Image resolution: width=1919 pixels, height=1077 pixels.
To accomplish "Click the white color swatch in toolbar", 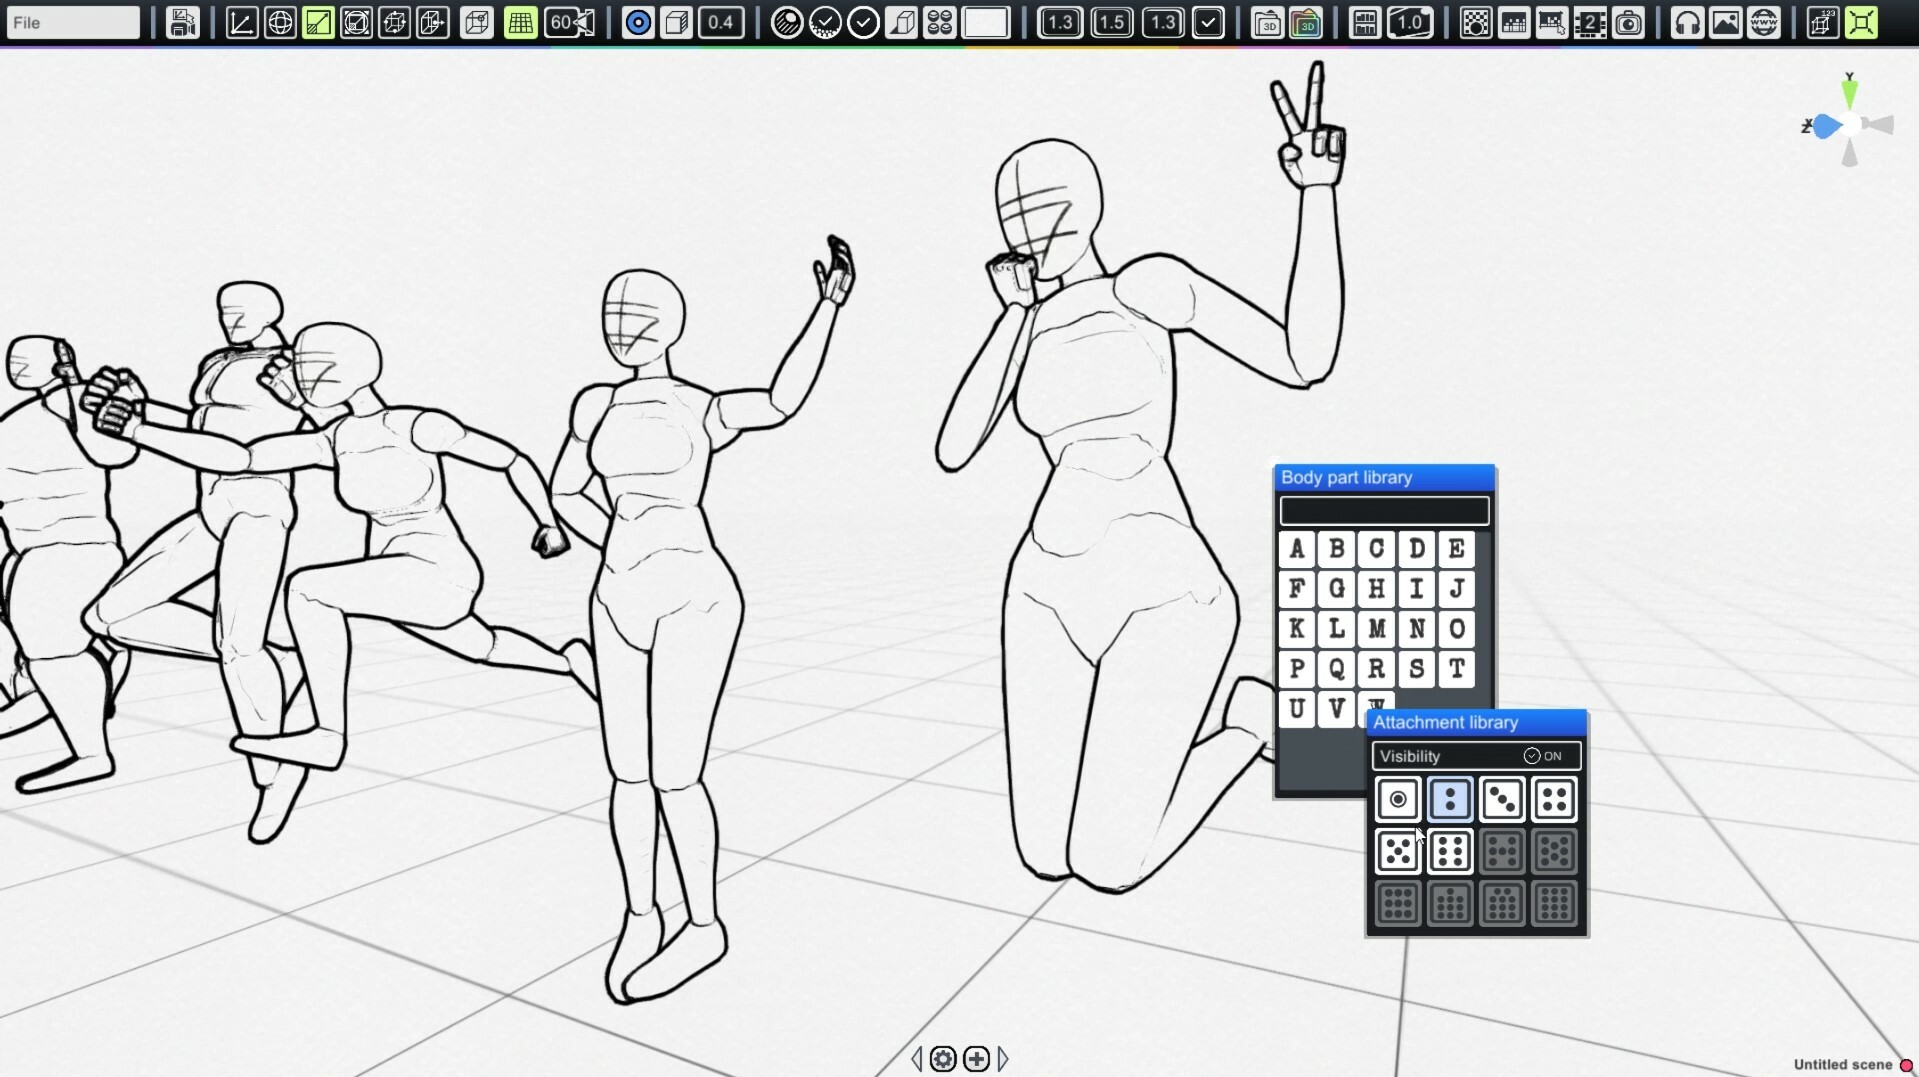I will pos(985,22).
